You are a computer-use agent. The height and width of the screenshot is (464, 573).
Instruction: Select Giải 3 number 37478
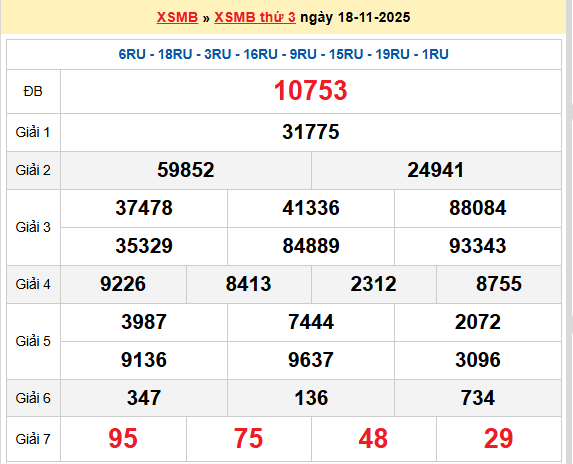(144, 208)
